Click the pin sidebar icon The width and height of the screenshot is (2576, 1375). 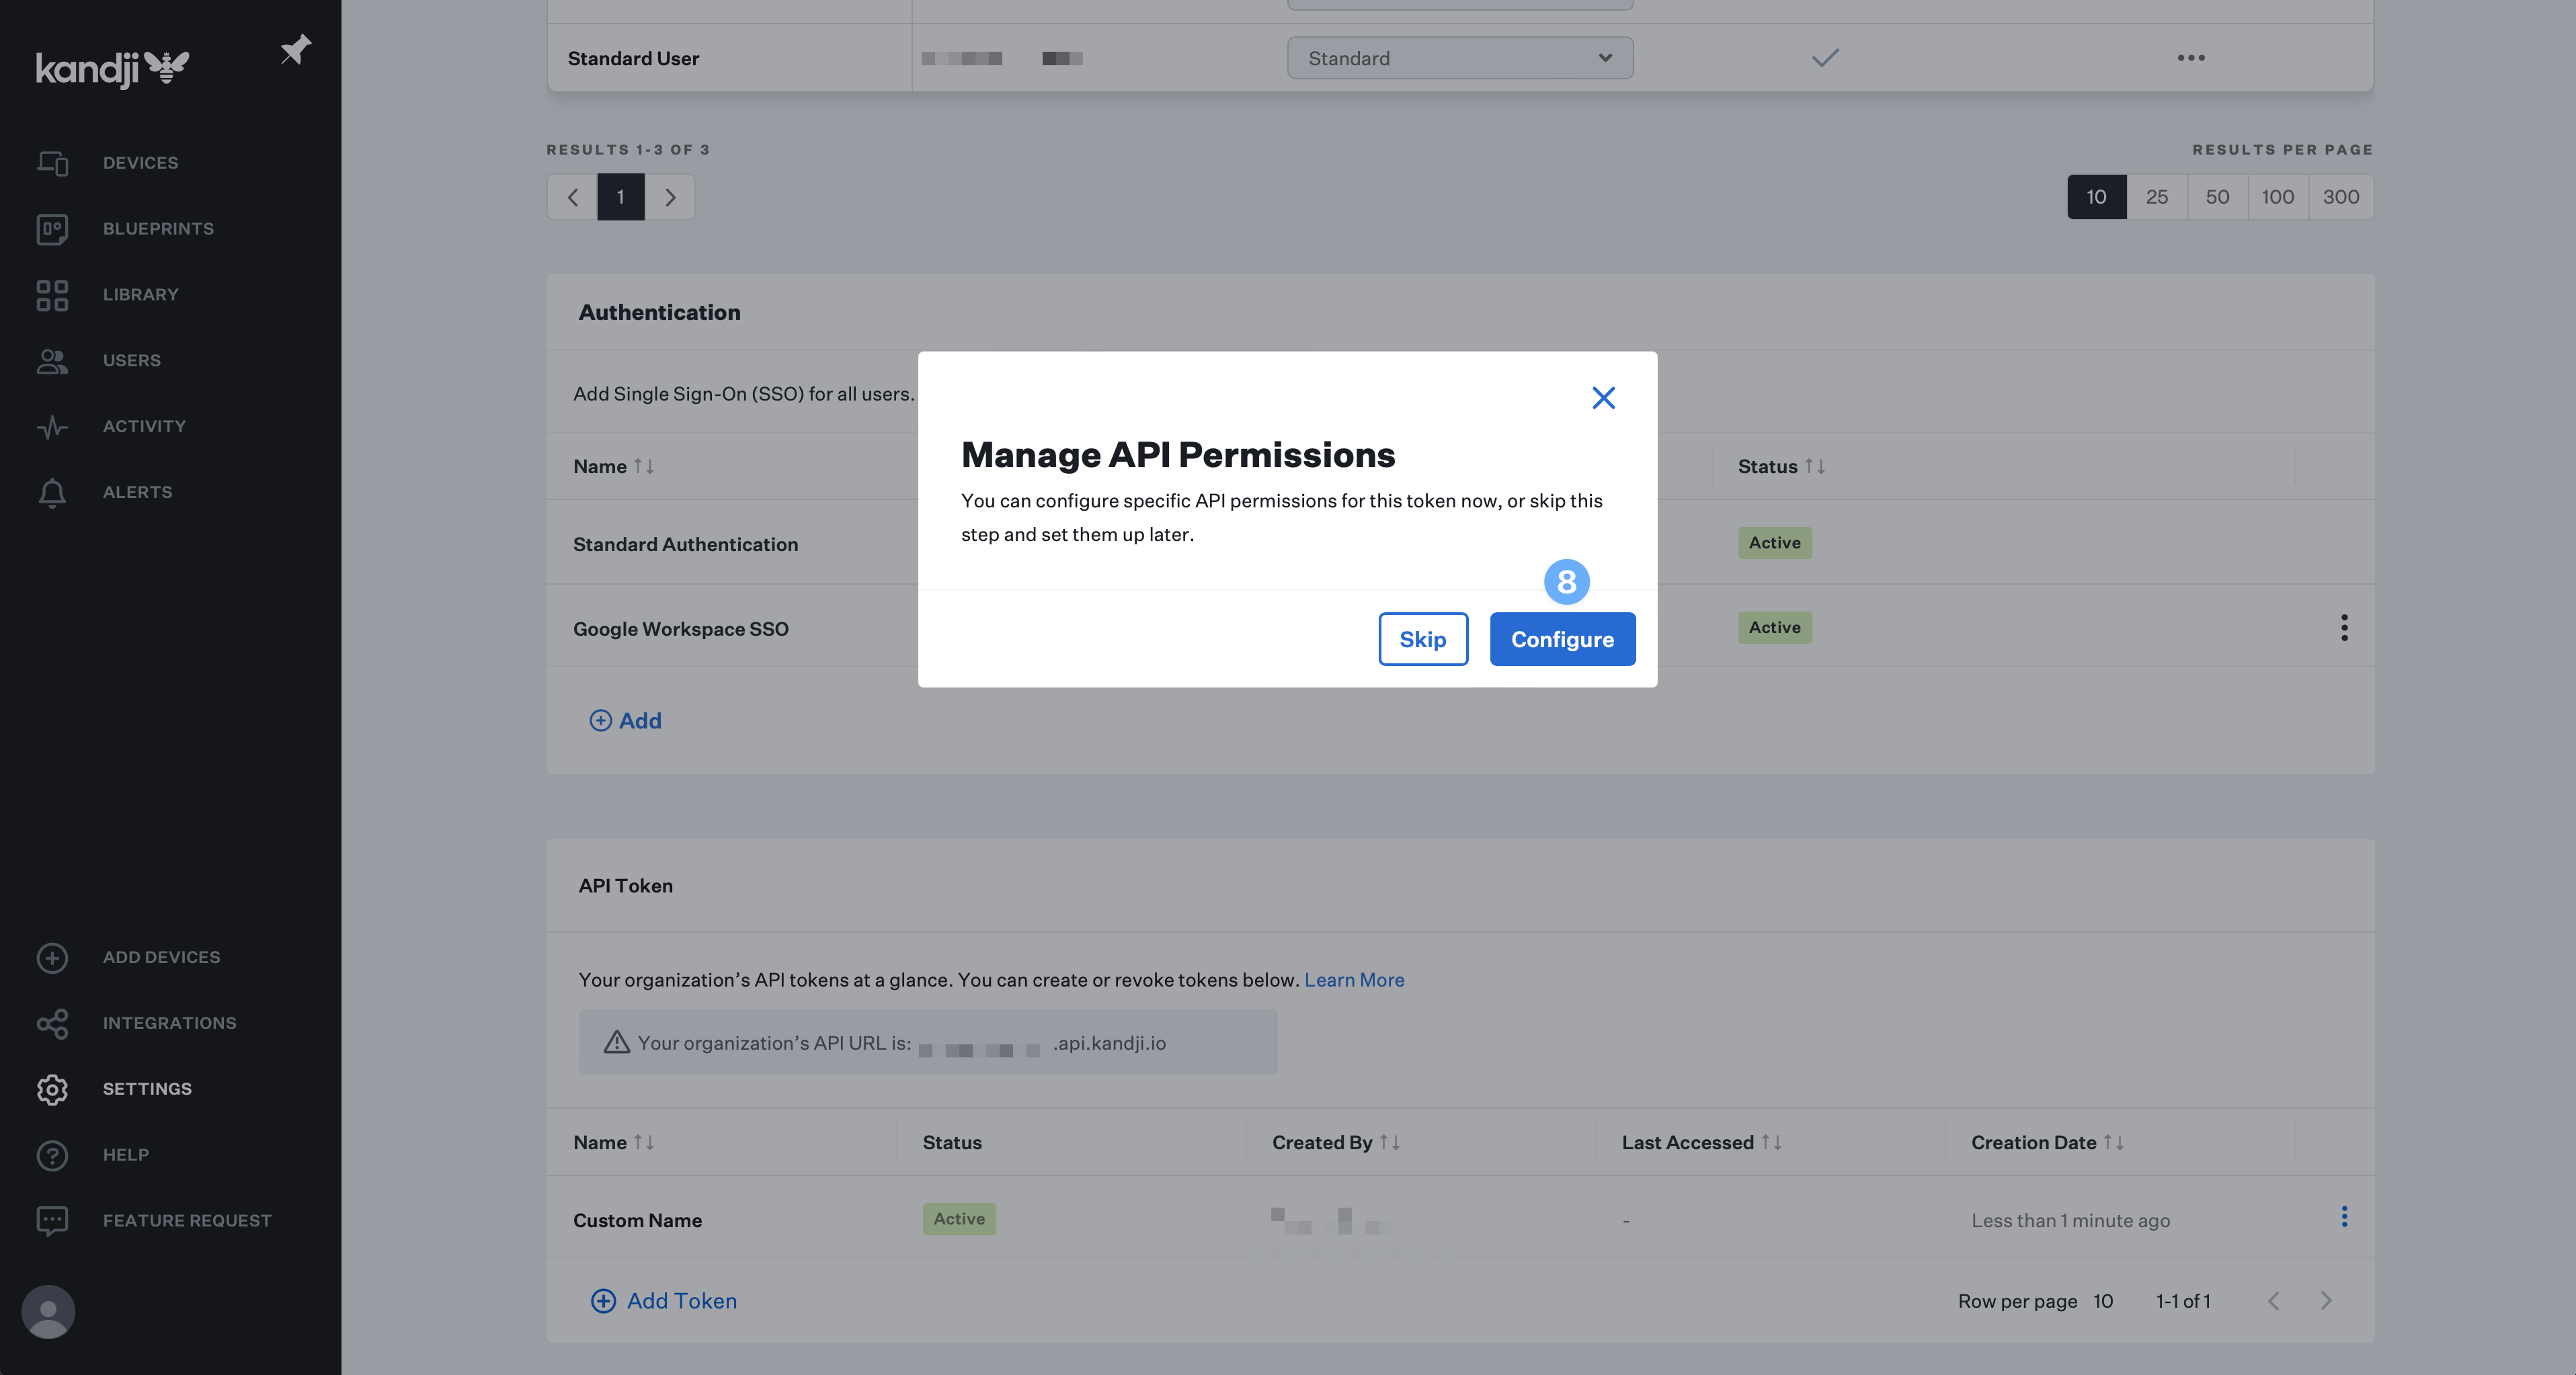295,49
